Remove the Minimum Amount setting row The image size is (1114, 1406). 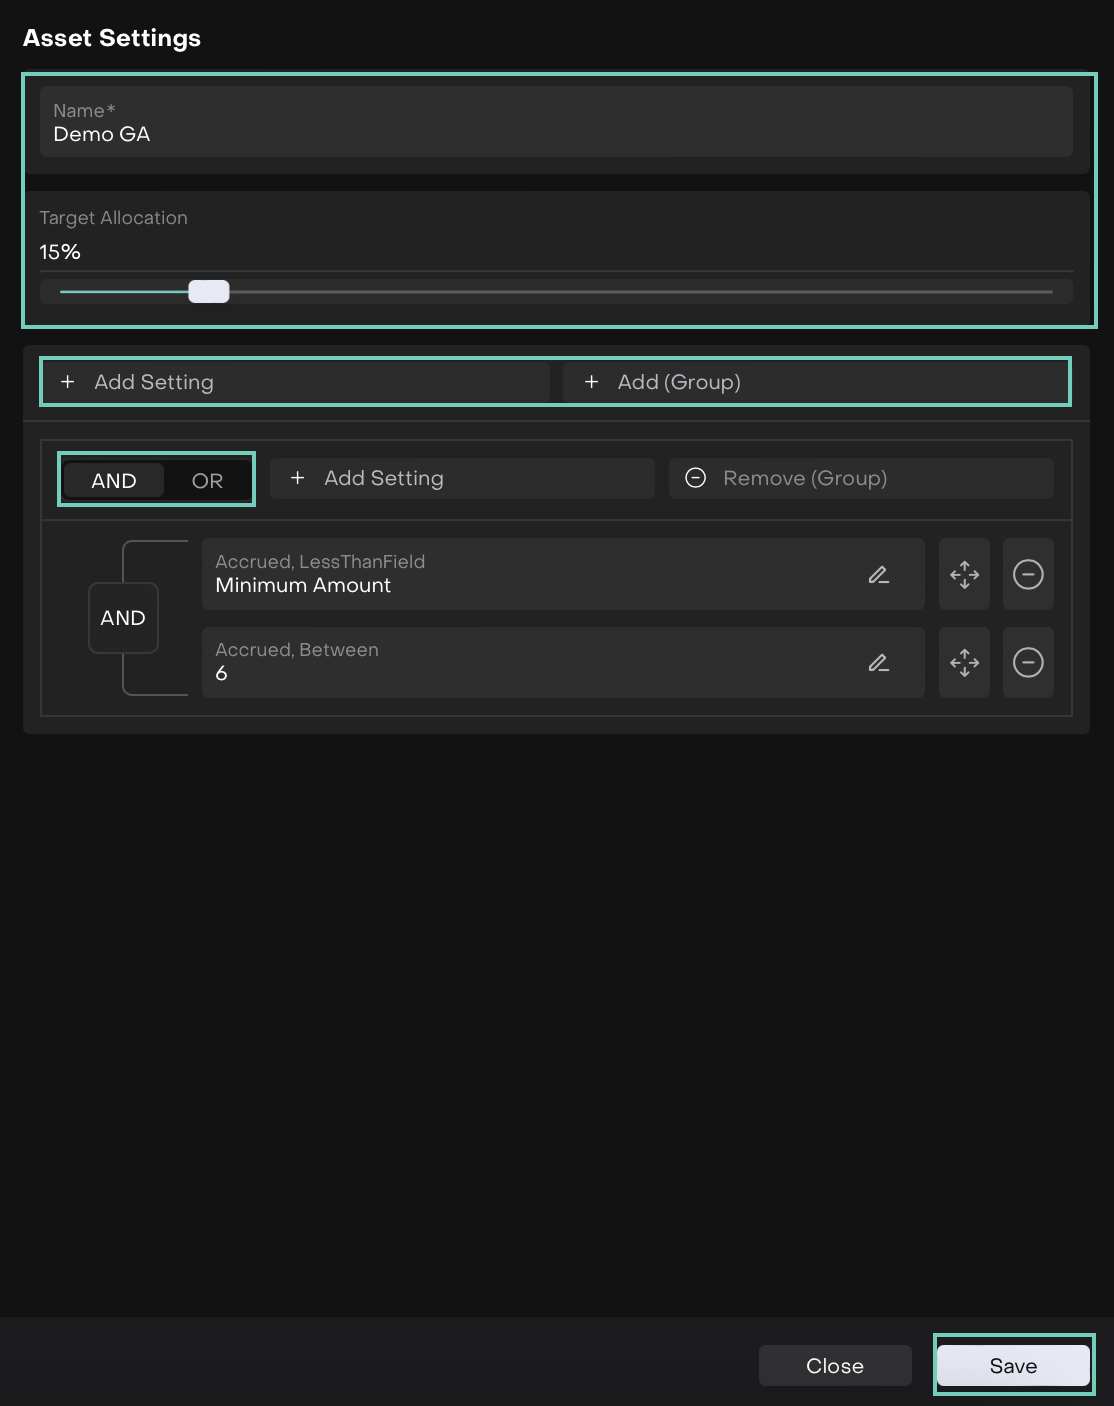pos(1028,575)
